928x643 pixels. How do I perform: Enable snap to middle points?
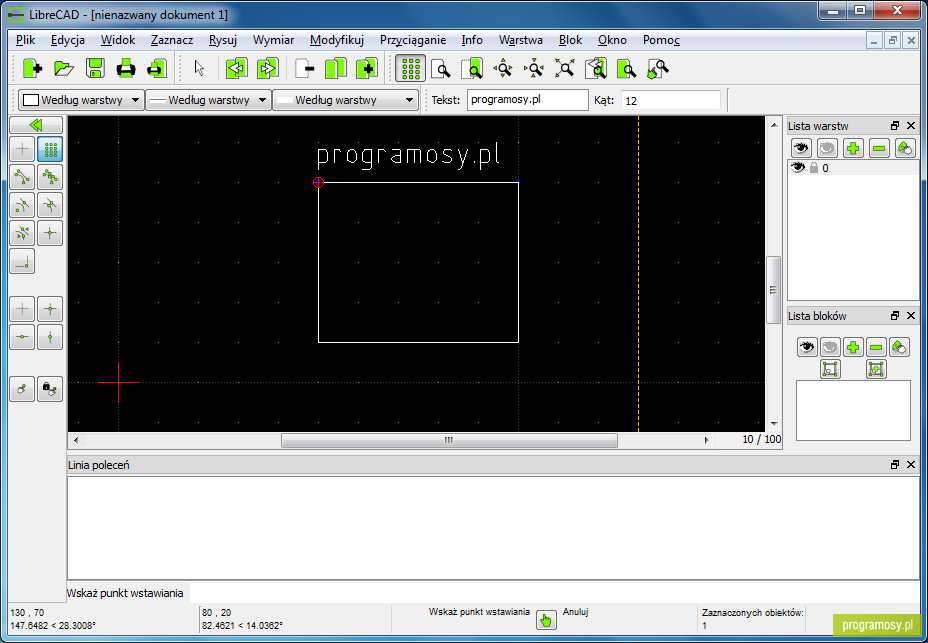click(x=50, y=205)
